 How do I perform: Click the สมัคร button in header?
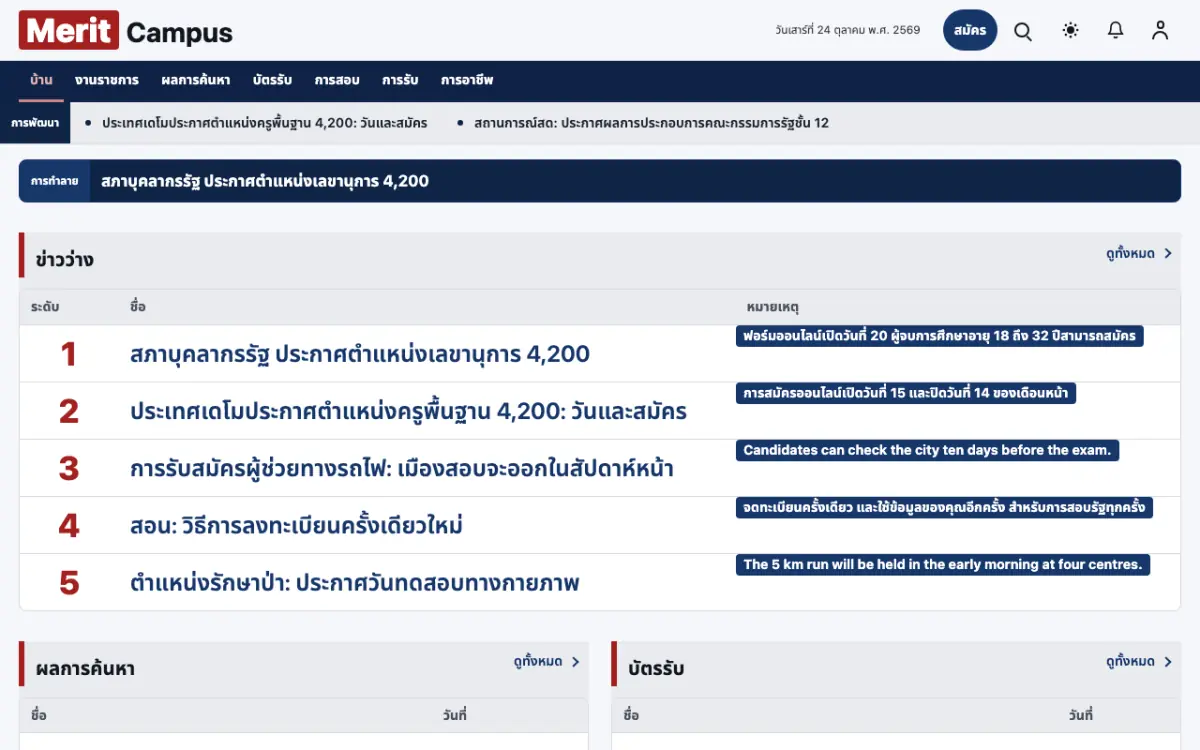(x=970, y=31)
